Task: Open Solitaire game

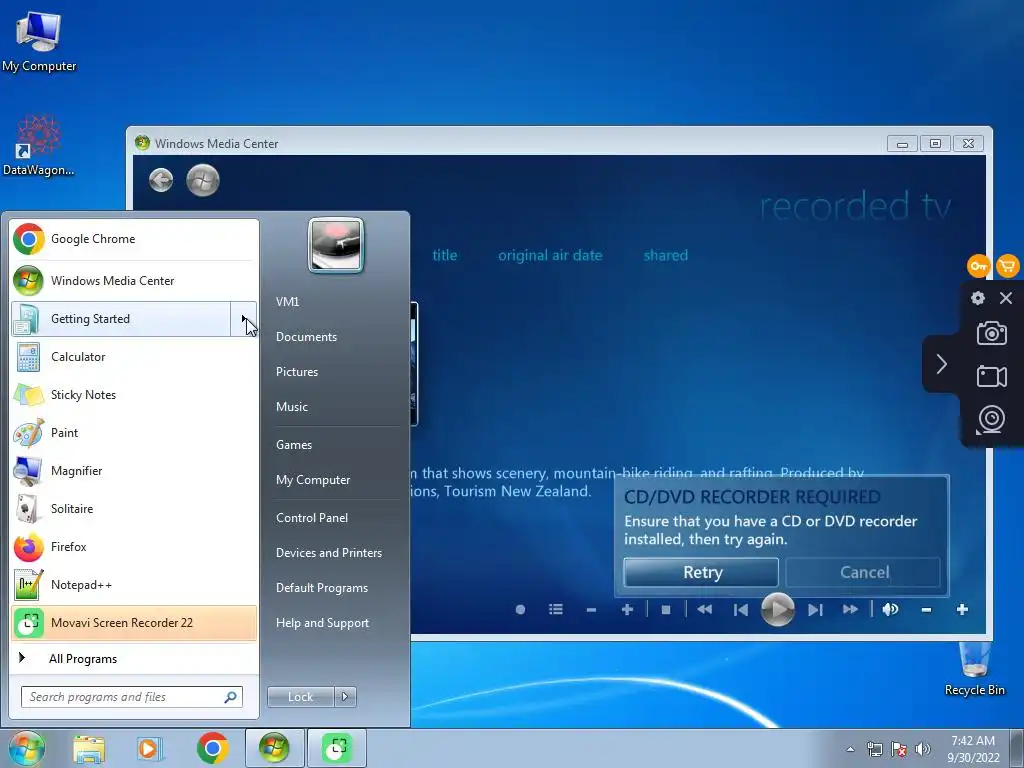Action: tap(134, 509)
